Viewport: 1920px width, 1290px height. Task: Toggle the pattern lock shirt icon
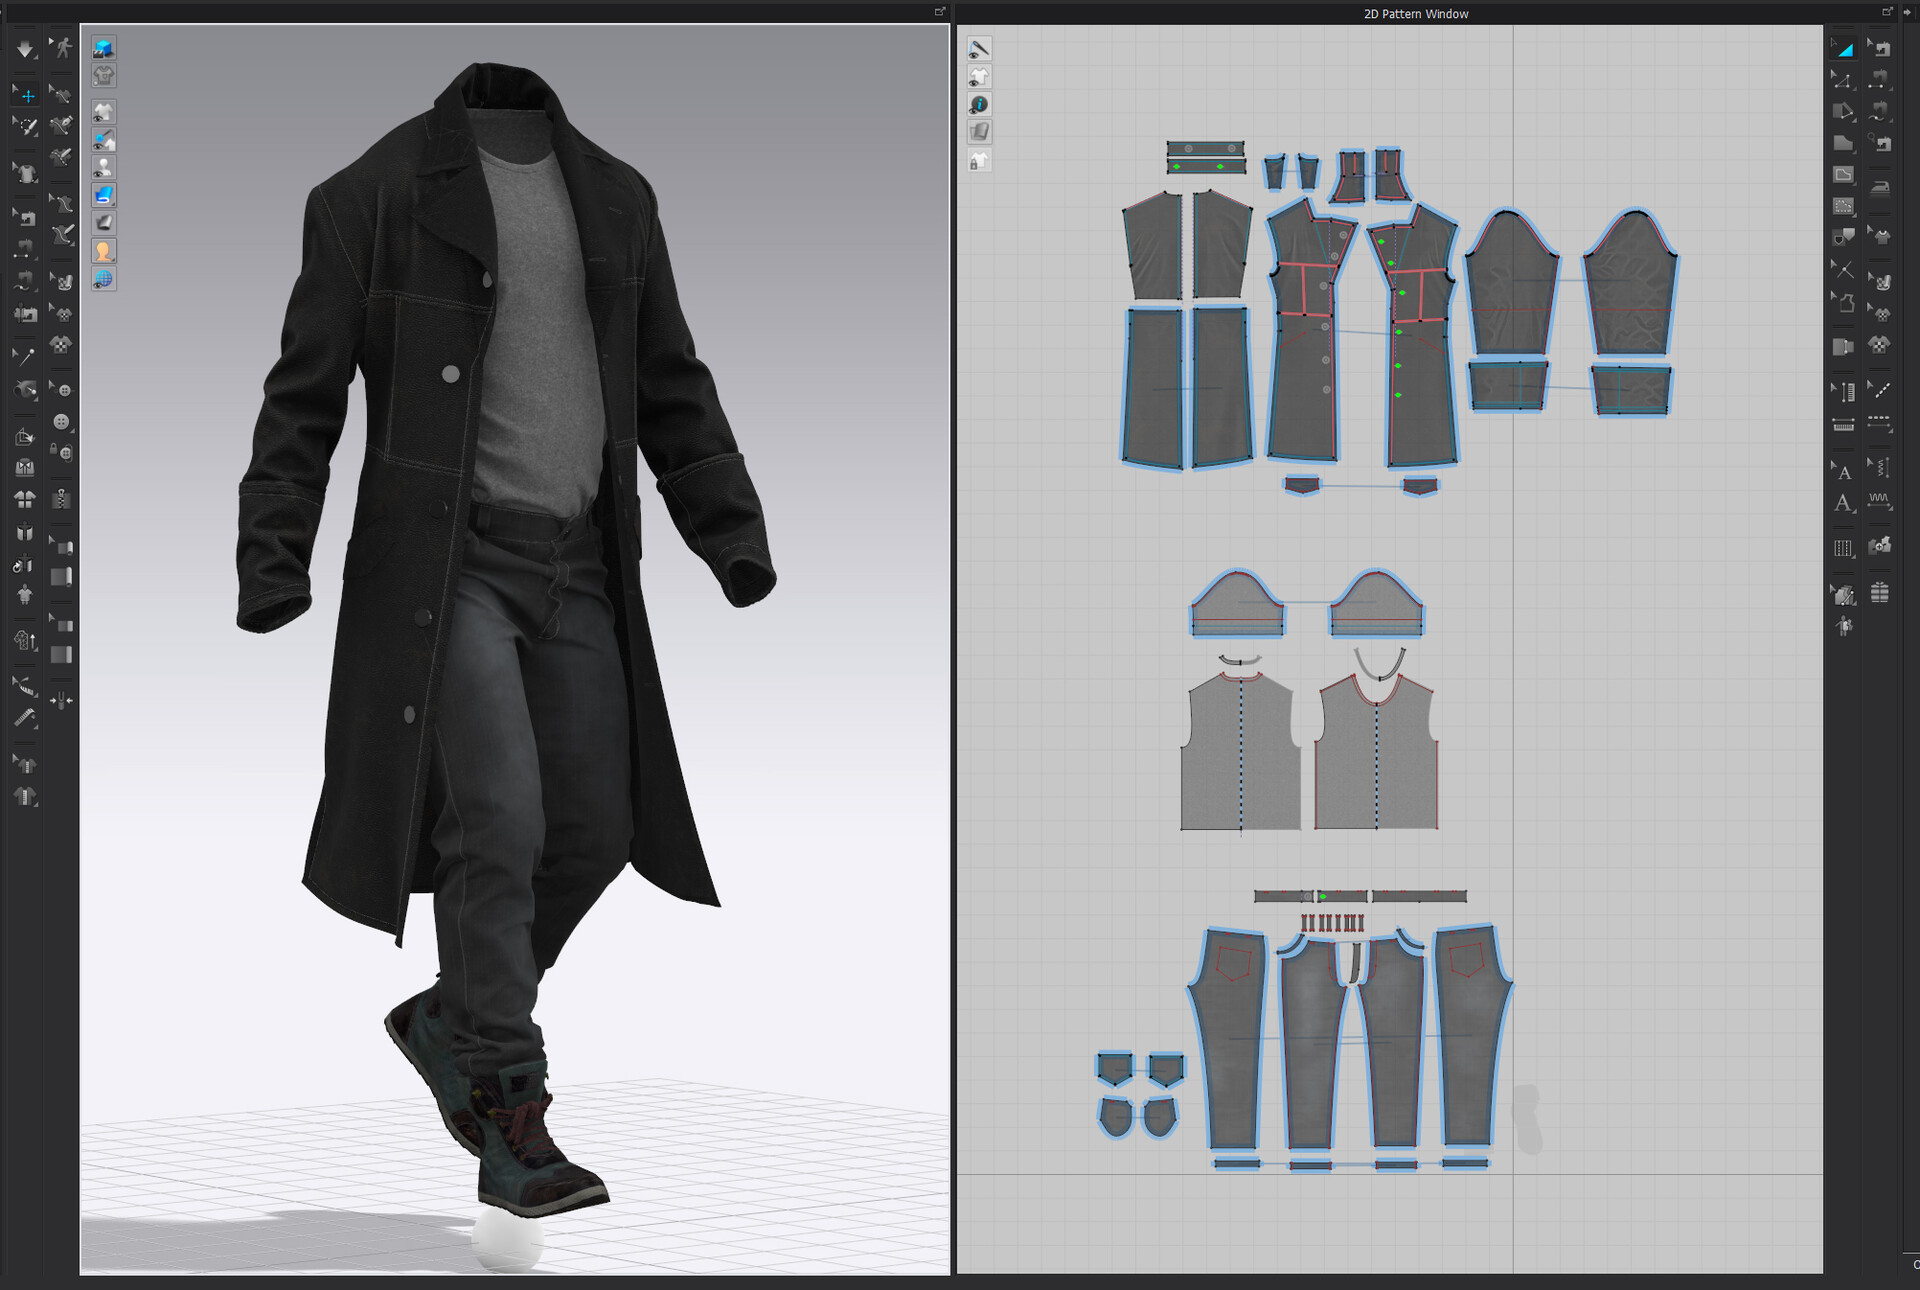[979, 161]
